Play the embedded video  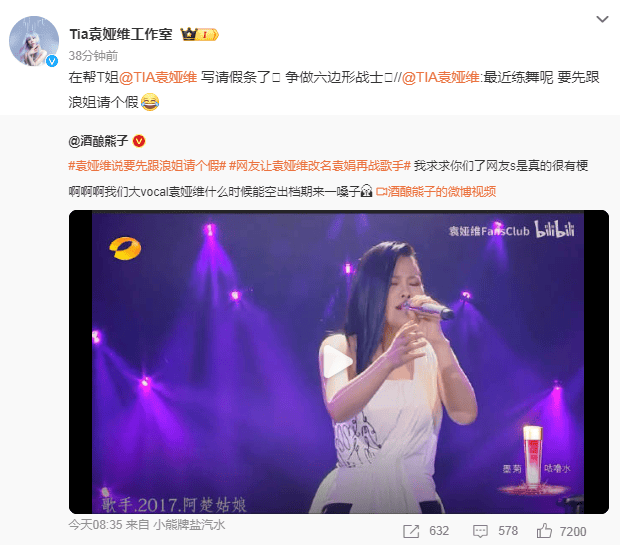pos(338,361)
